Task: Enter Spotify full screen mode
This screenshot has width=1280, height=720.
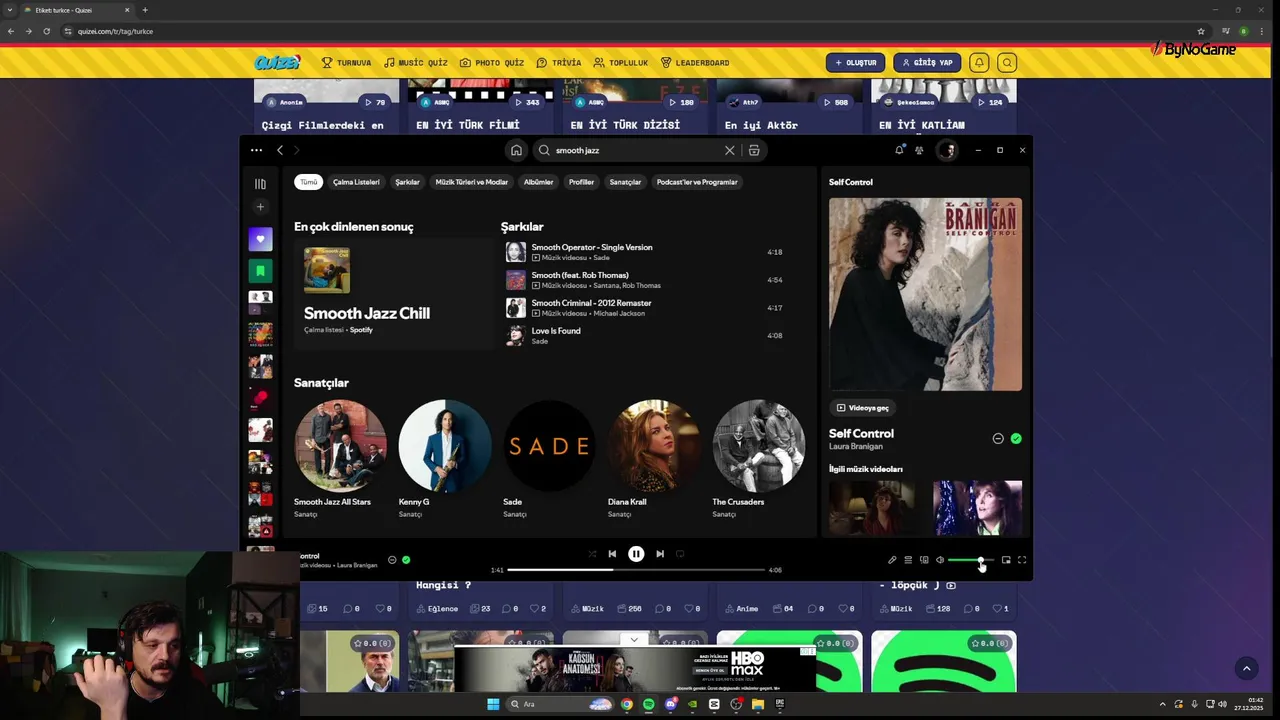Action: click(x=1022, y=560)
